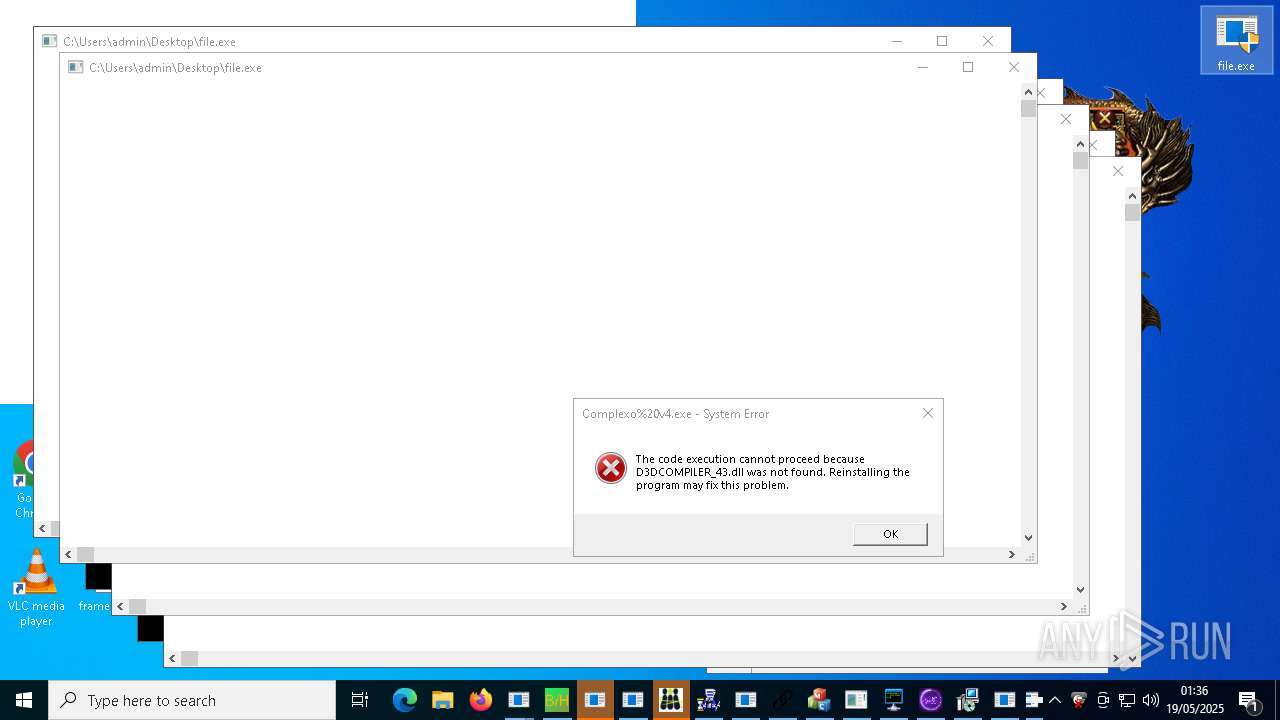The height and width of the screenshot is (720, 1280).
Task: Open the monitor taskbar application
Action: click(894, 700)
